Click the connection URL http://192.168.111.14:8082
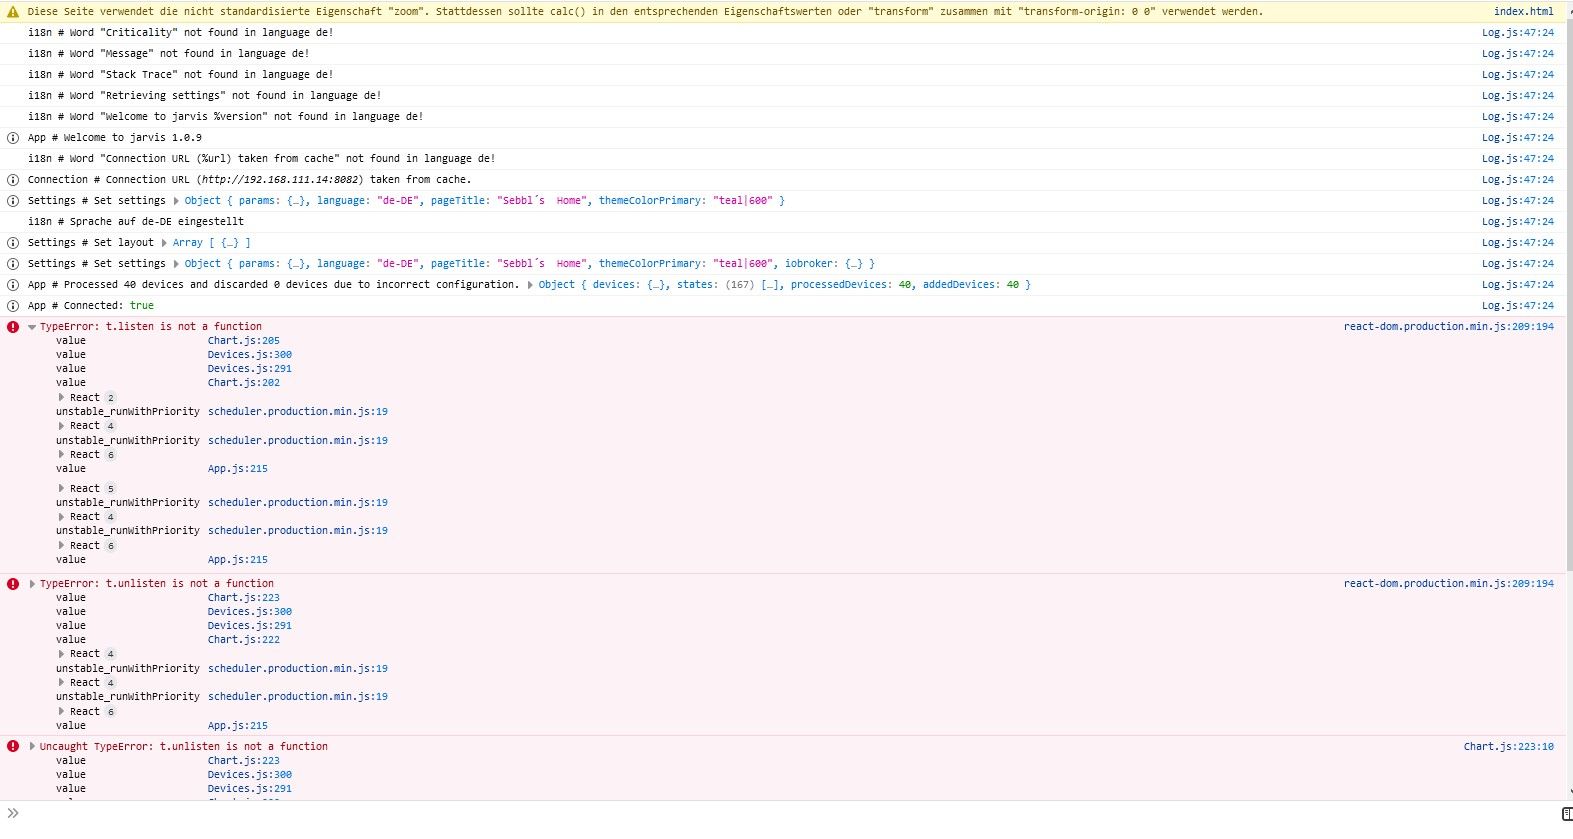 pyautogui.click(x=280, y=180)
